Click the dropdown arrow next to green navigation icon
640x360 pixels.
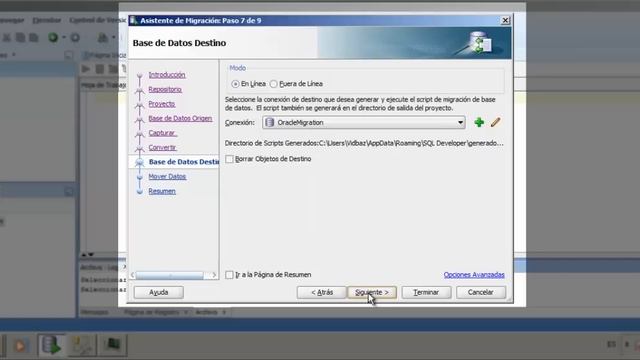[x=64, y=38]
